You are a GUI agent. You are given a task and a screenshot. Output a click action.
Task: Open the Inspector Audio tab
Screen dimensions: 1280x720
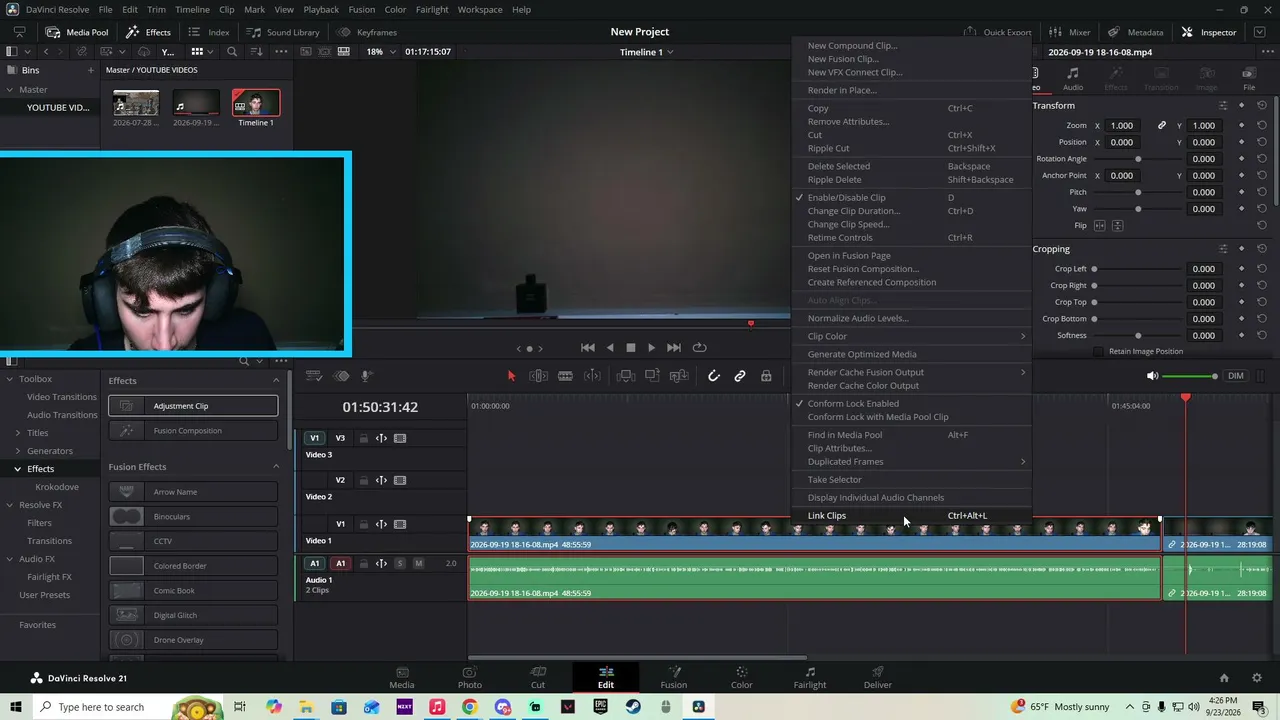(x=1072, y=78)
